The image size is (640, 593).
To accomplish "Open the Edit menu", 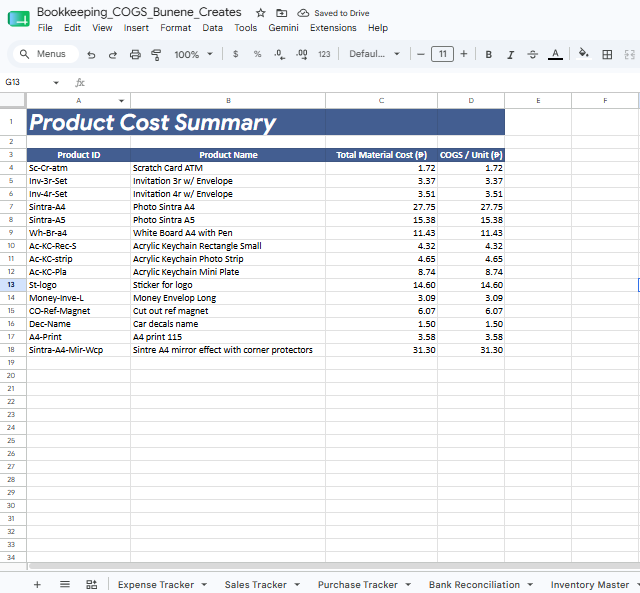I will pyautogui.click(x=72, y=28).
